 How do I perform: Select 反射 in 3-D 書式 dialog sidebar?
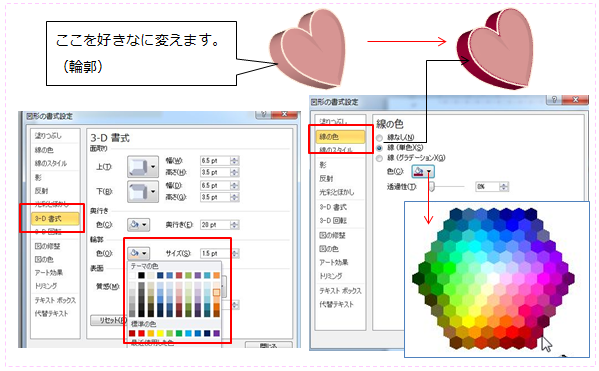point(41,191)
